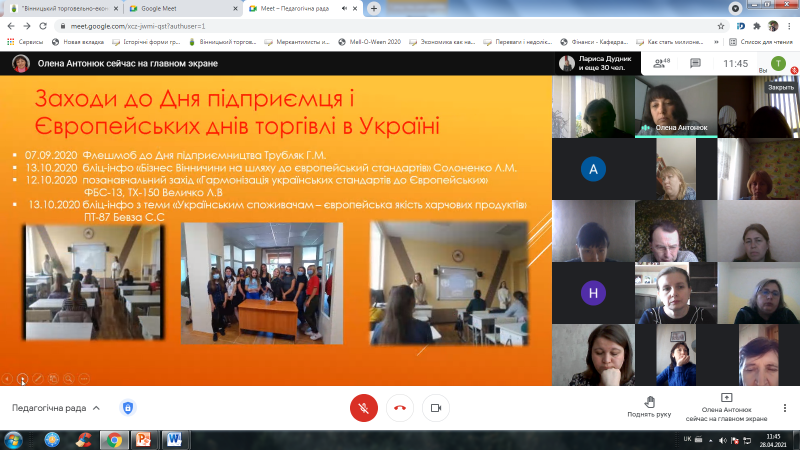
Task: Reload the Meet page
Action: point(43,26)
